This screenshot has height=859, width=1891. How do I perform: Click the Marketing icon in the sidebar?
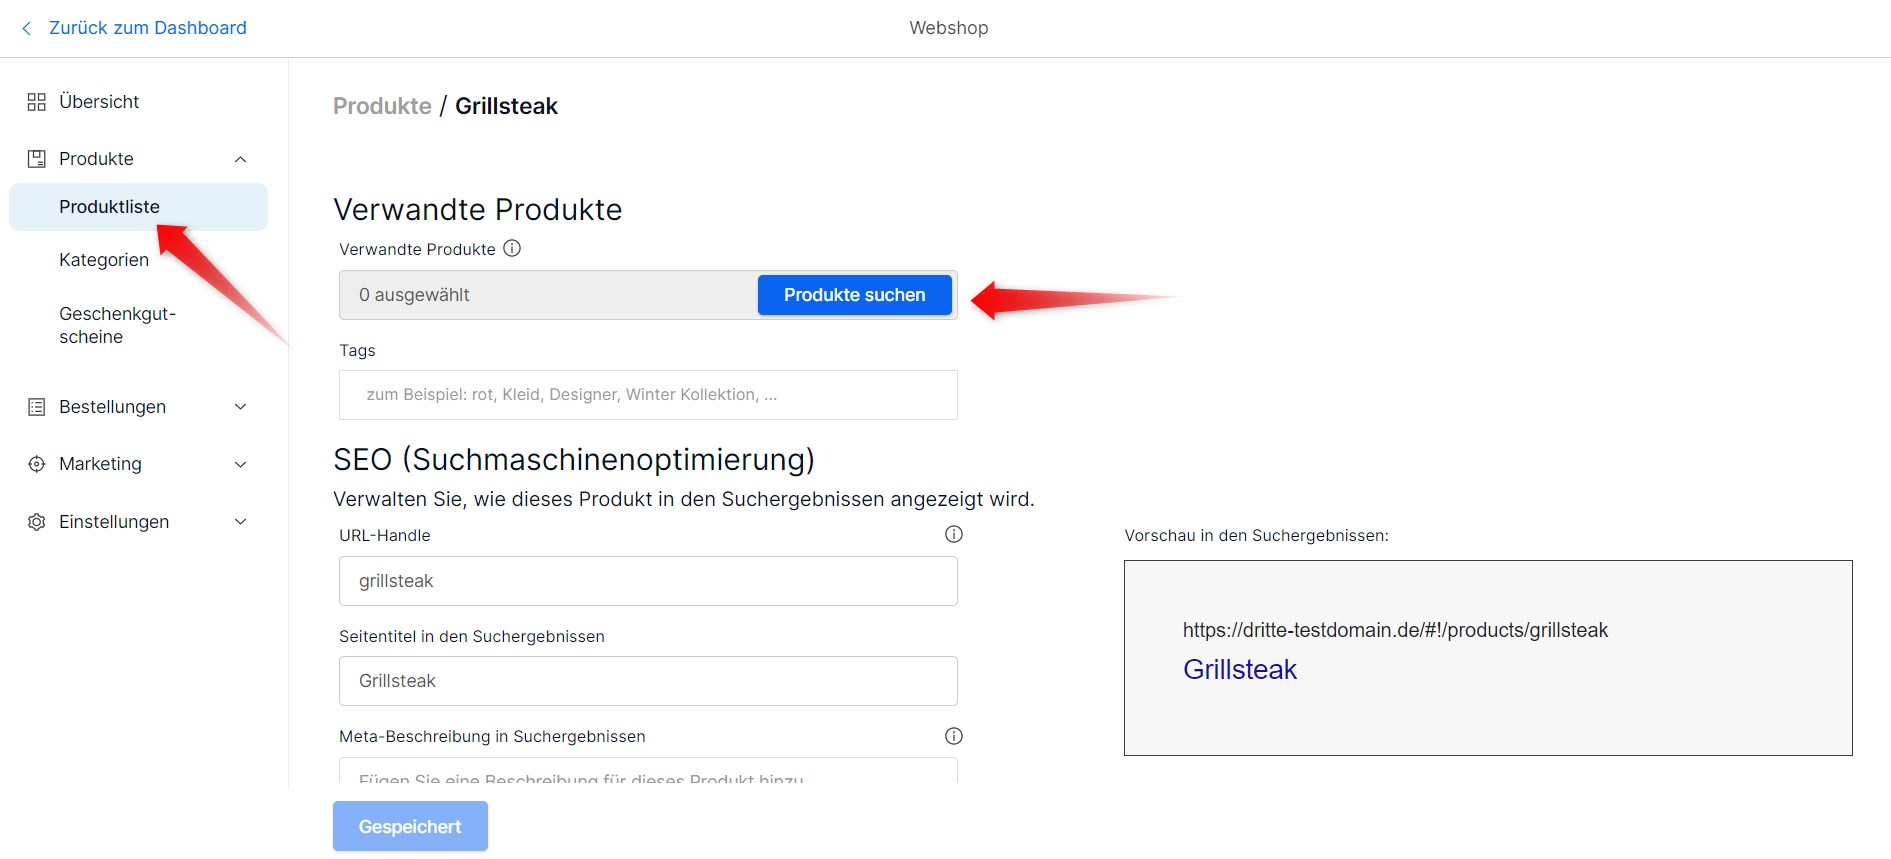[x=36, y=463]
